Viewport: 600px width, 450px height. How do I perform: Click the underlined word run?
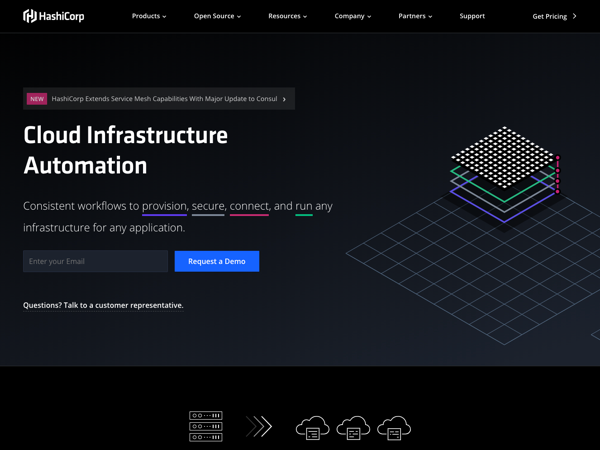[x=304, y=206]
